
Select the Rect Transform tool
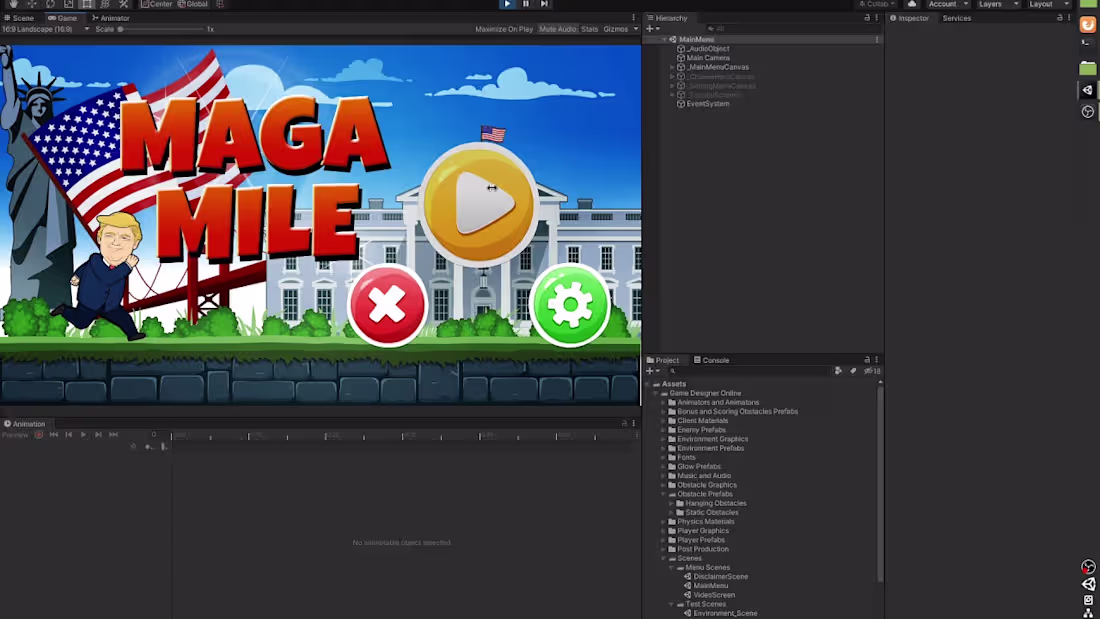87,5
